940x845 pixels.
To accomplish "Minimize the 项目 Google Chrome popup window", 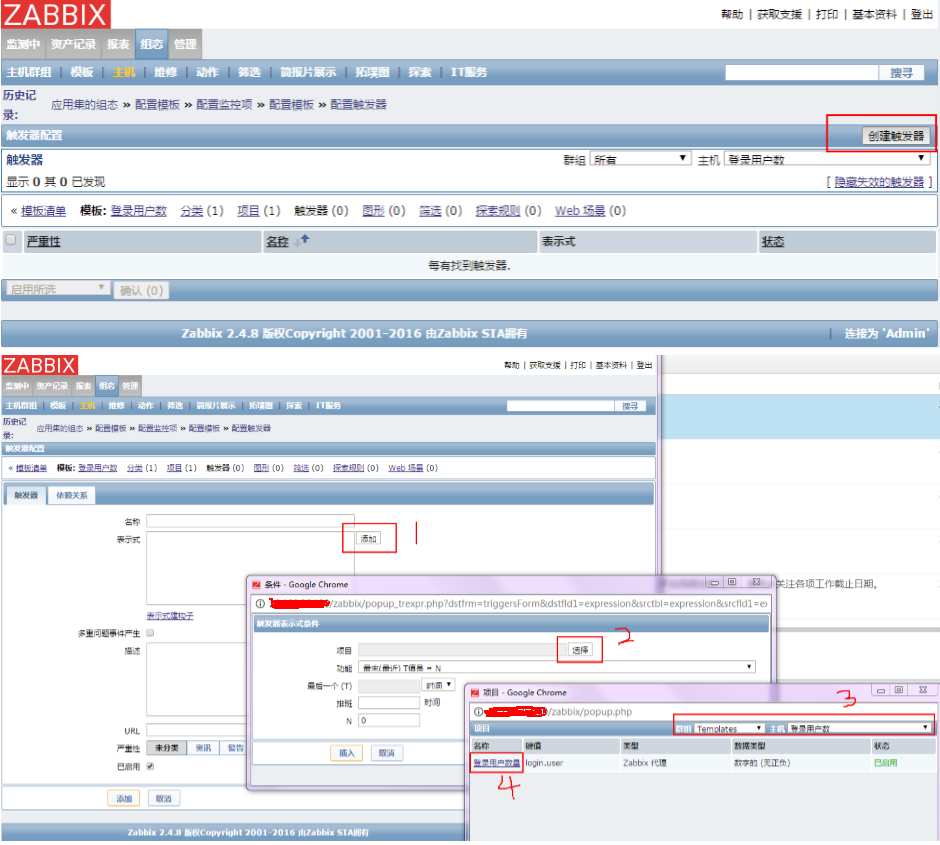I will (x=881, y=690).
